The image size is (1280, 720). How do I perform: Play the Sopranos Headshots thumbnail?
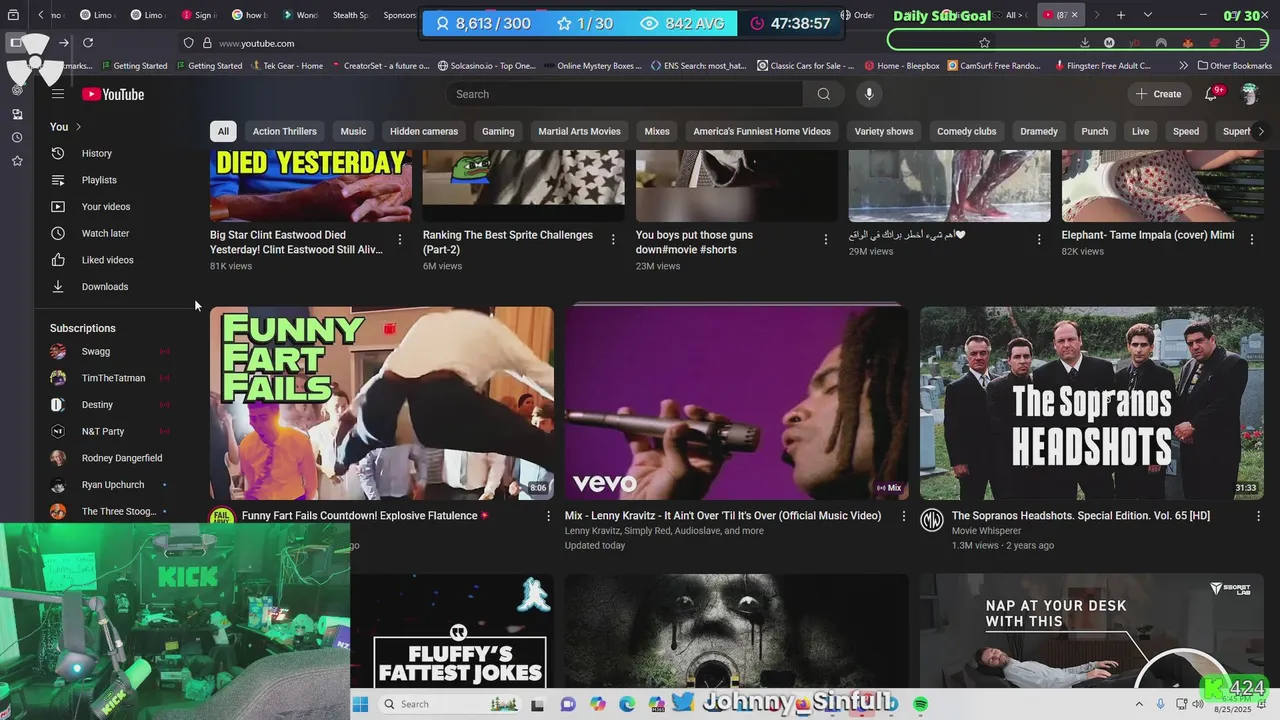coord(1092,403)
